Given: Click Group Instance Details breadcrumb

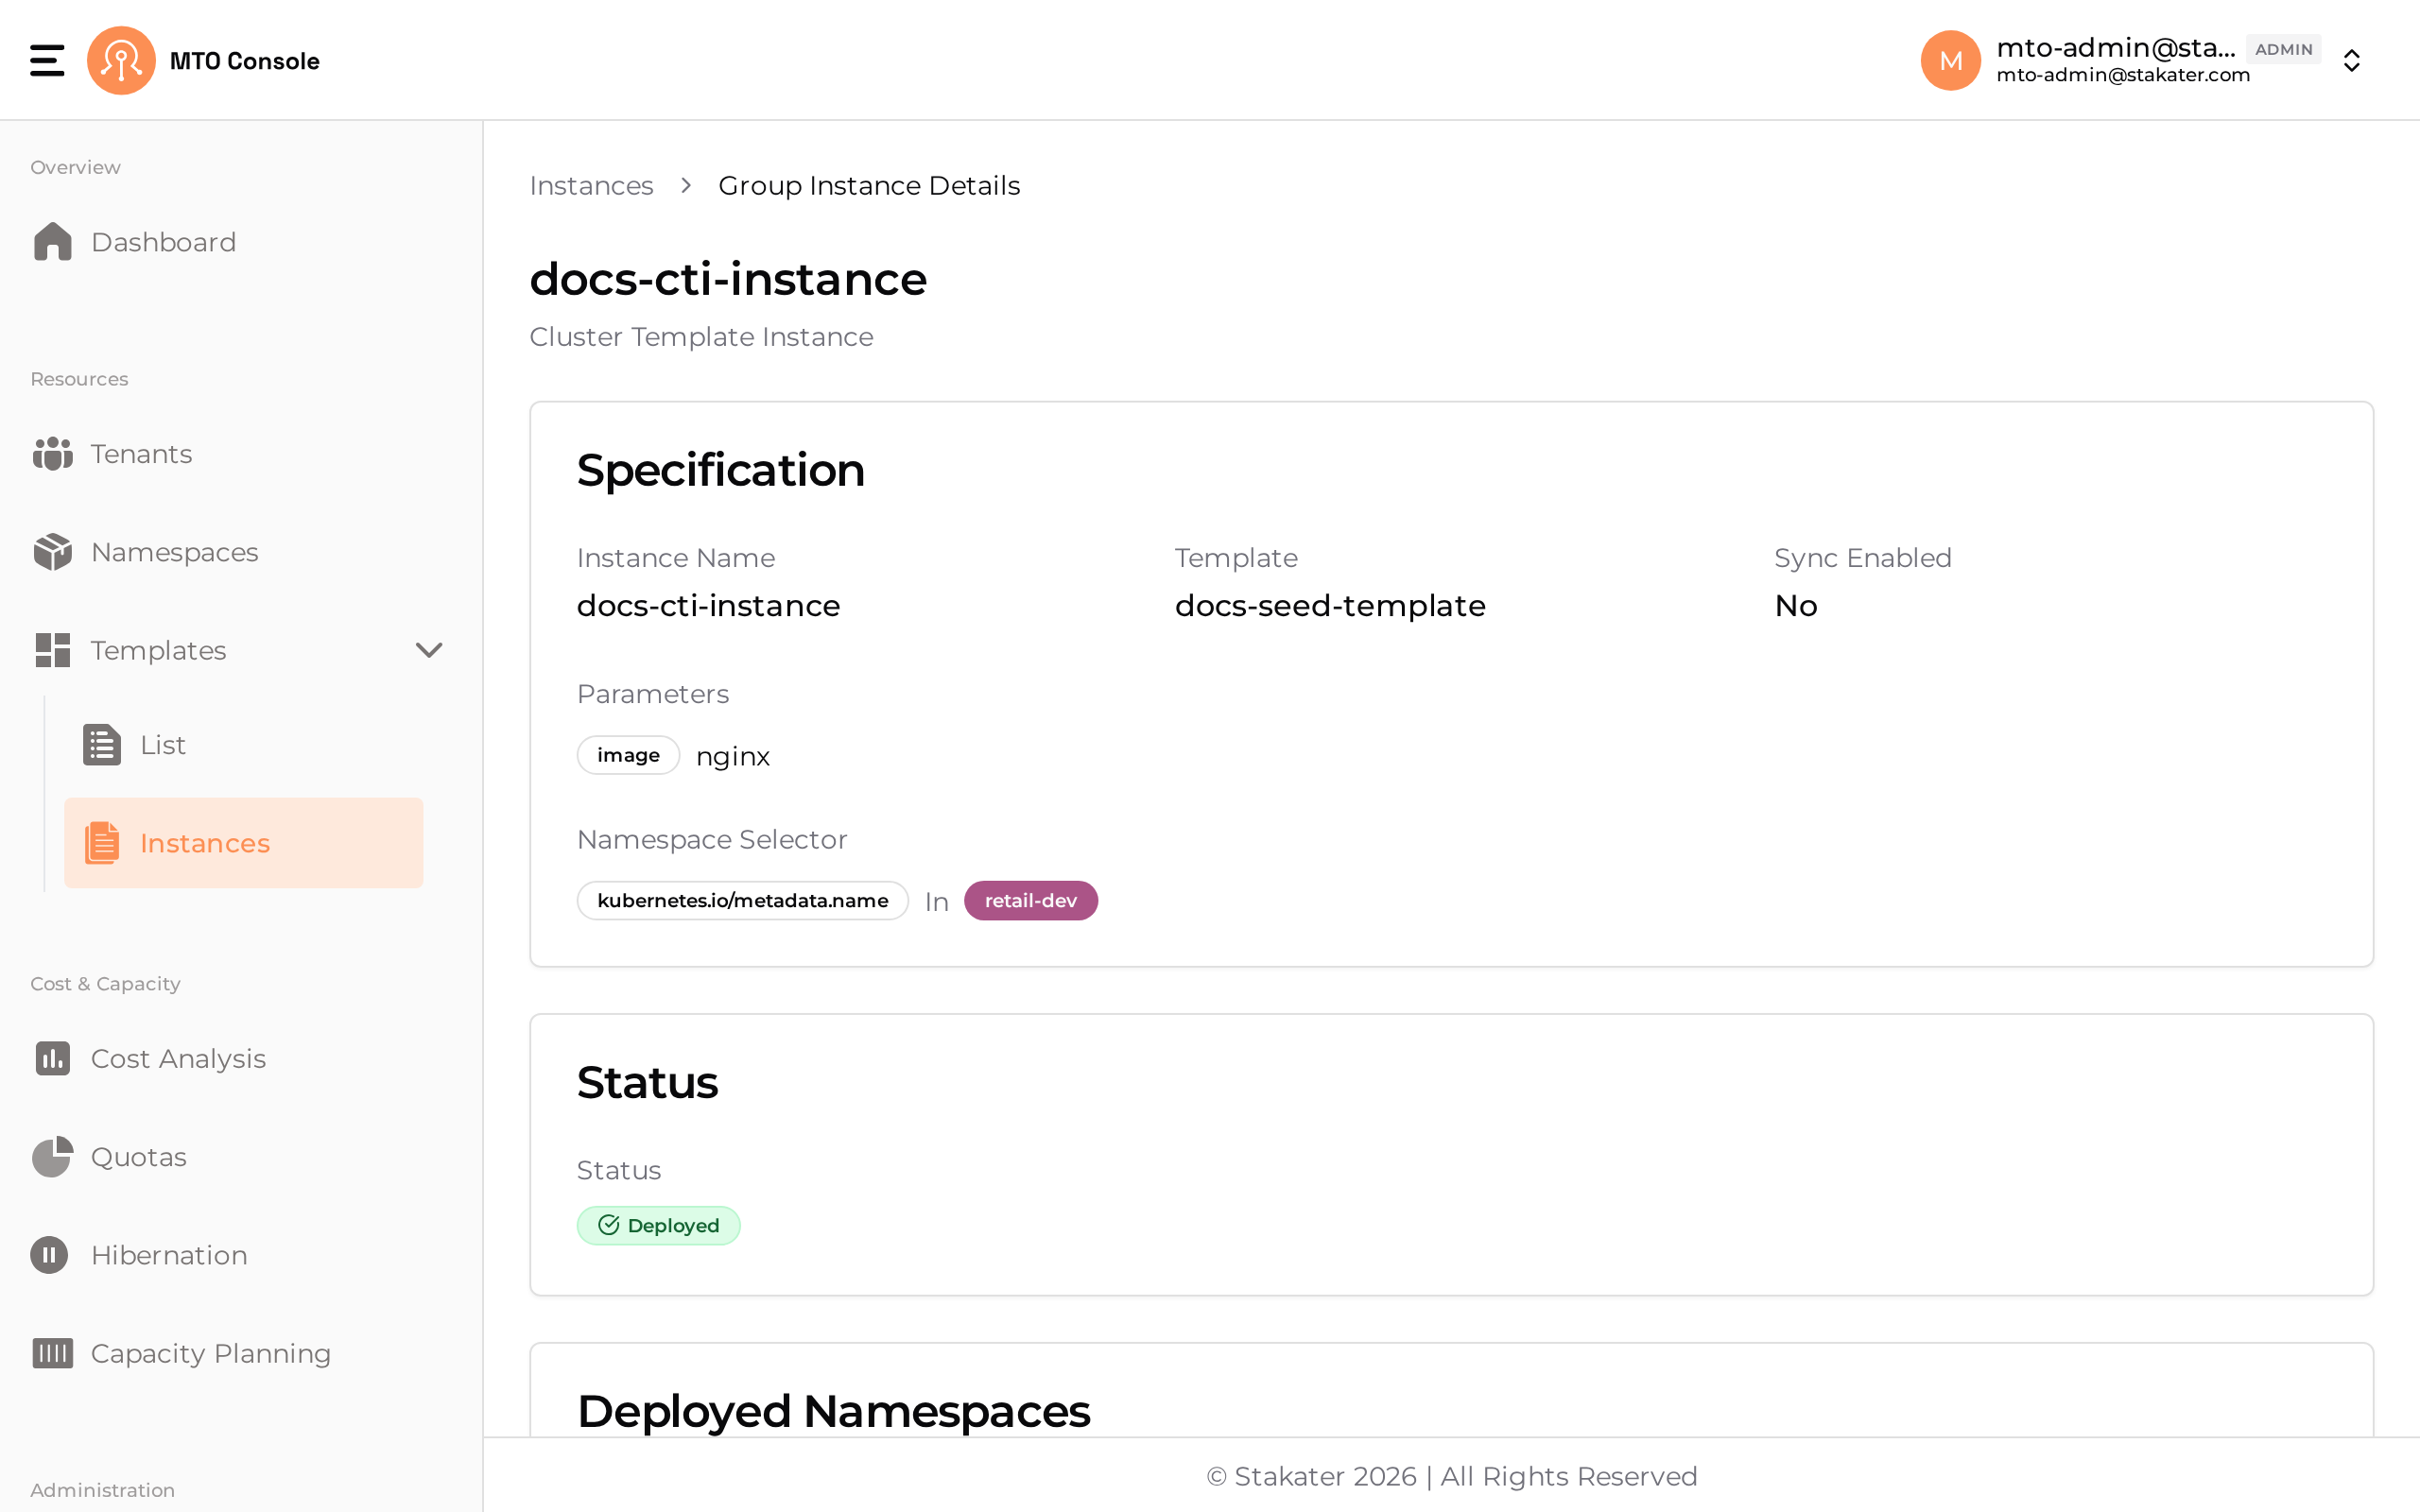Looking at the screenshot, I should coord(869,186).
